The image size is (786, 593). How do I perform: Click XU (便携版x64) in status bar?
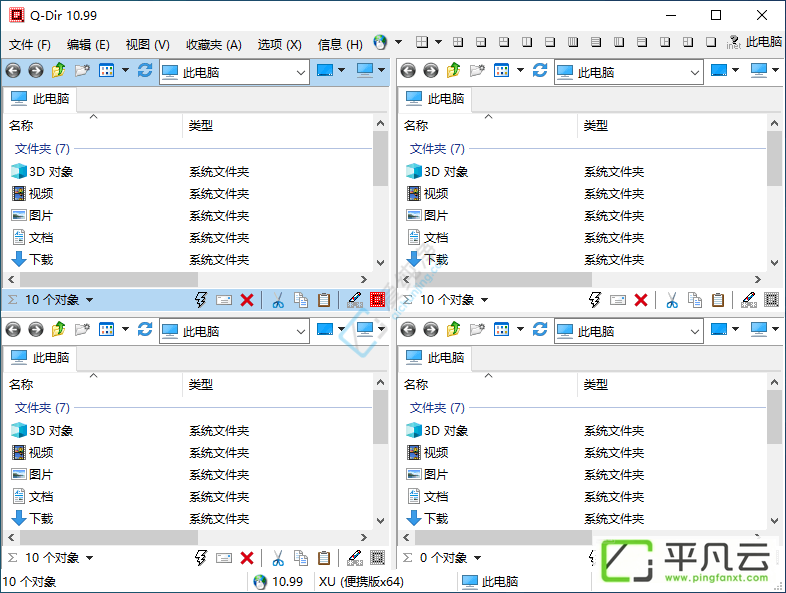click(x=361, y=581)
